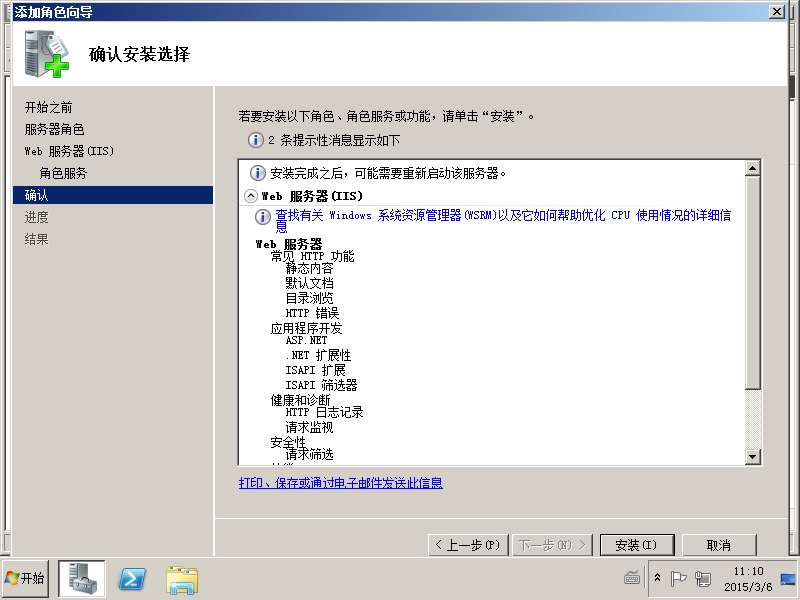Select 进度 step in sidebar
The height and width of the screenshot is (600, 800).
click(x=37, y=217)
